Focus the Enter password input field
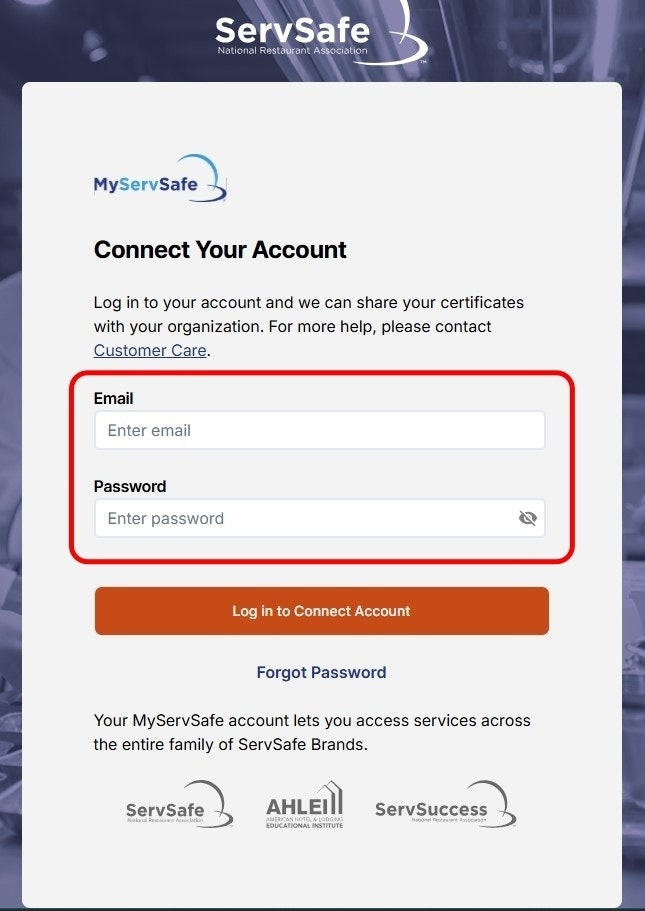 point(300,518)
